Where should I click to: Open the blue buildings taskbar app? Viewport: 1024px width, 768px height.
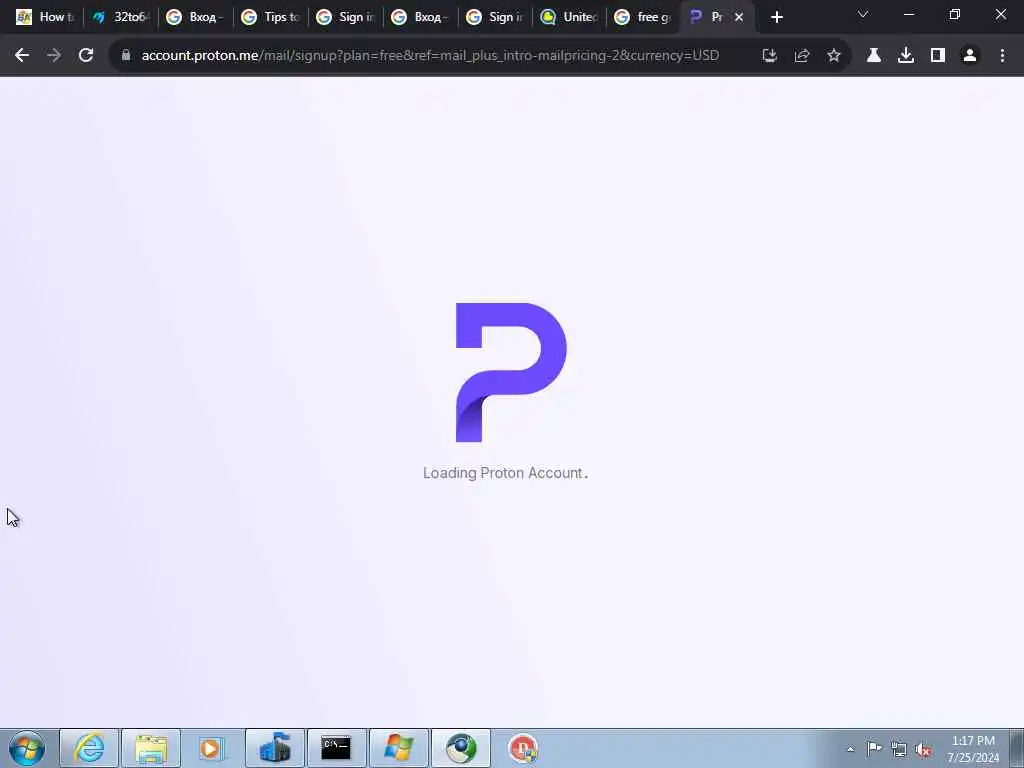tap(275, 748)
